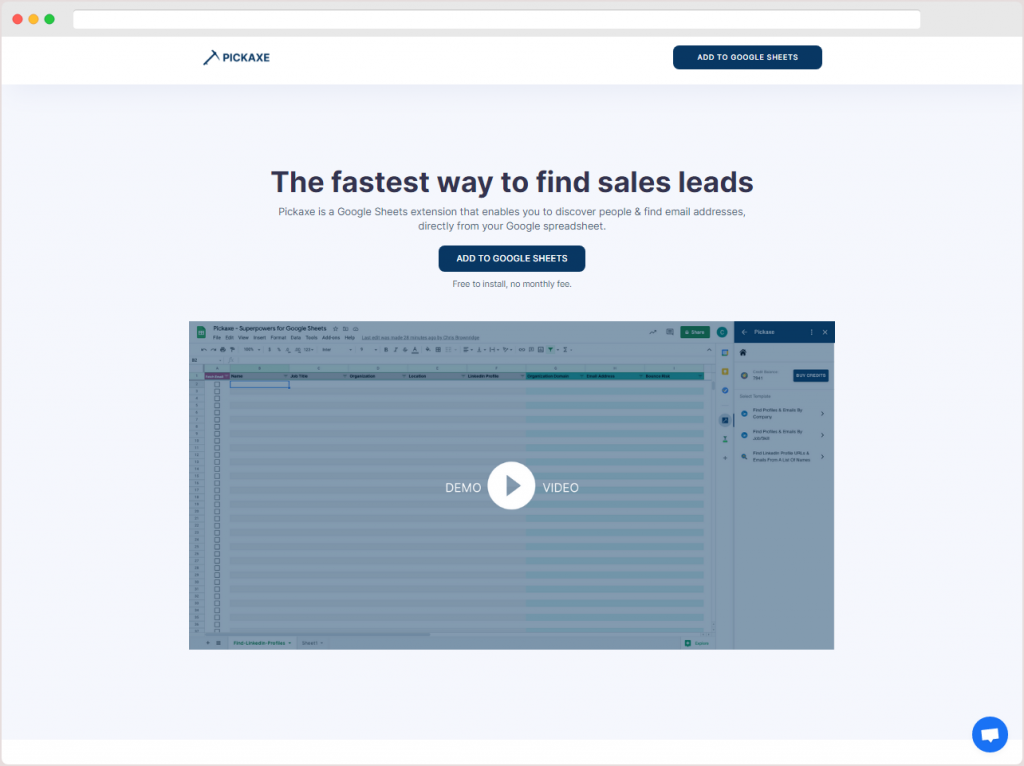Click the Pickaxe logo in the header
1024x766 pixels.
[236, 58]
